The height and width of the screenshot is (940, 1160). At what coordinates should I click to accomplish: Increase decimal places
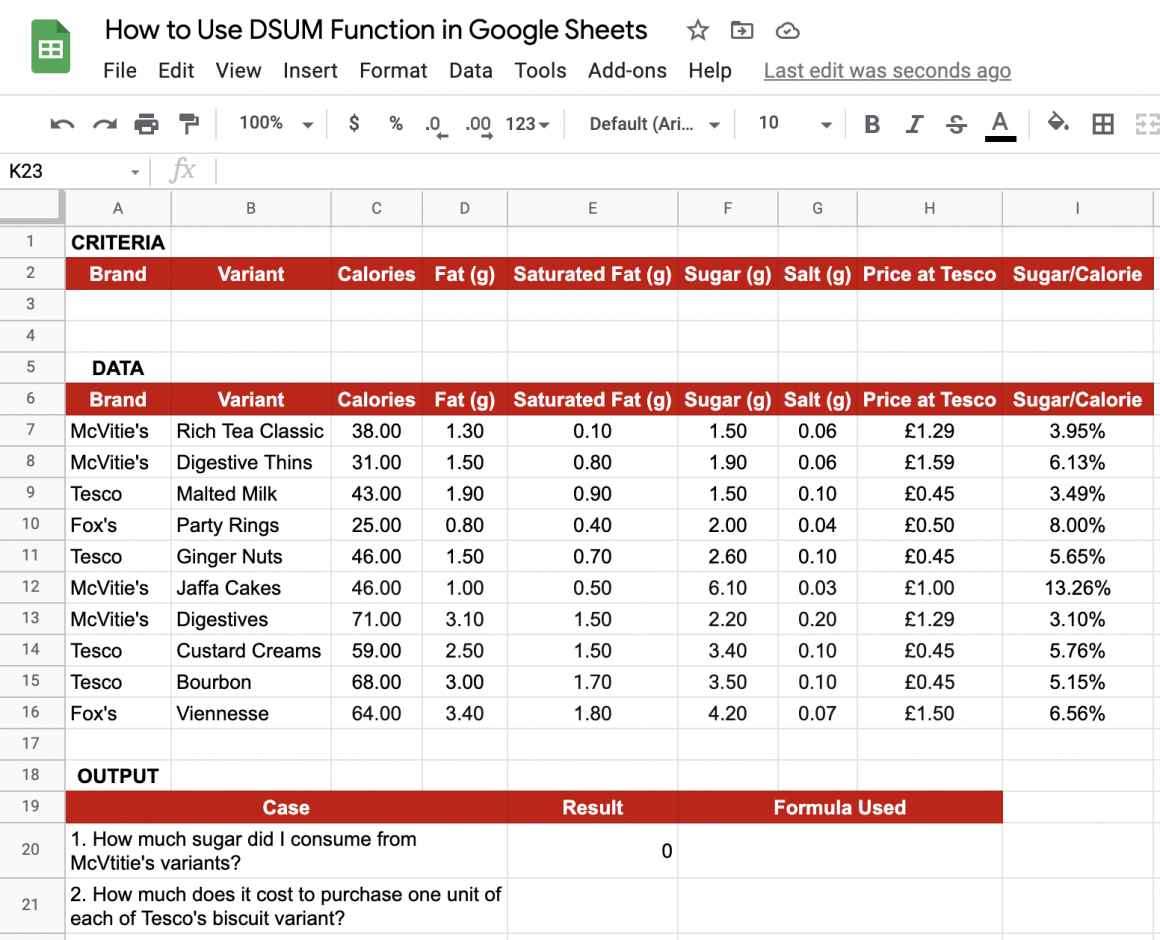click(477, 123)
